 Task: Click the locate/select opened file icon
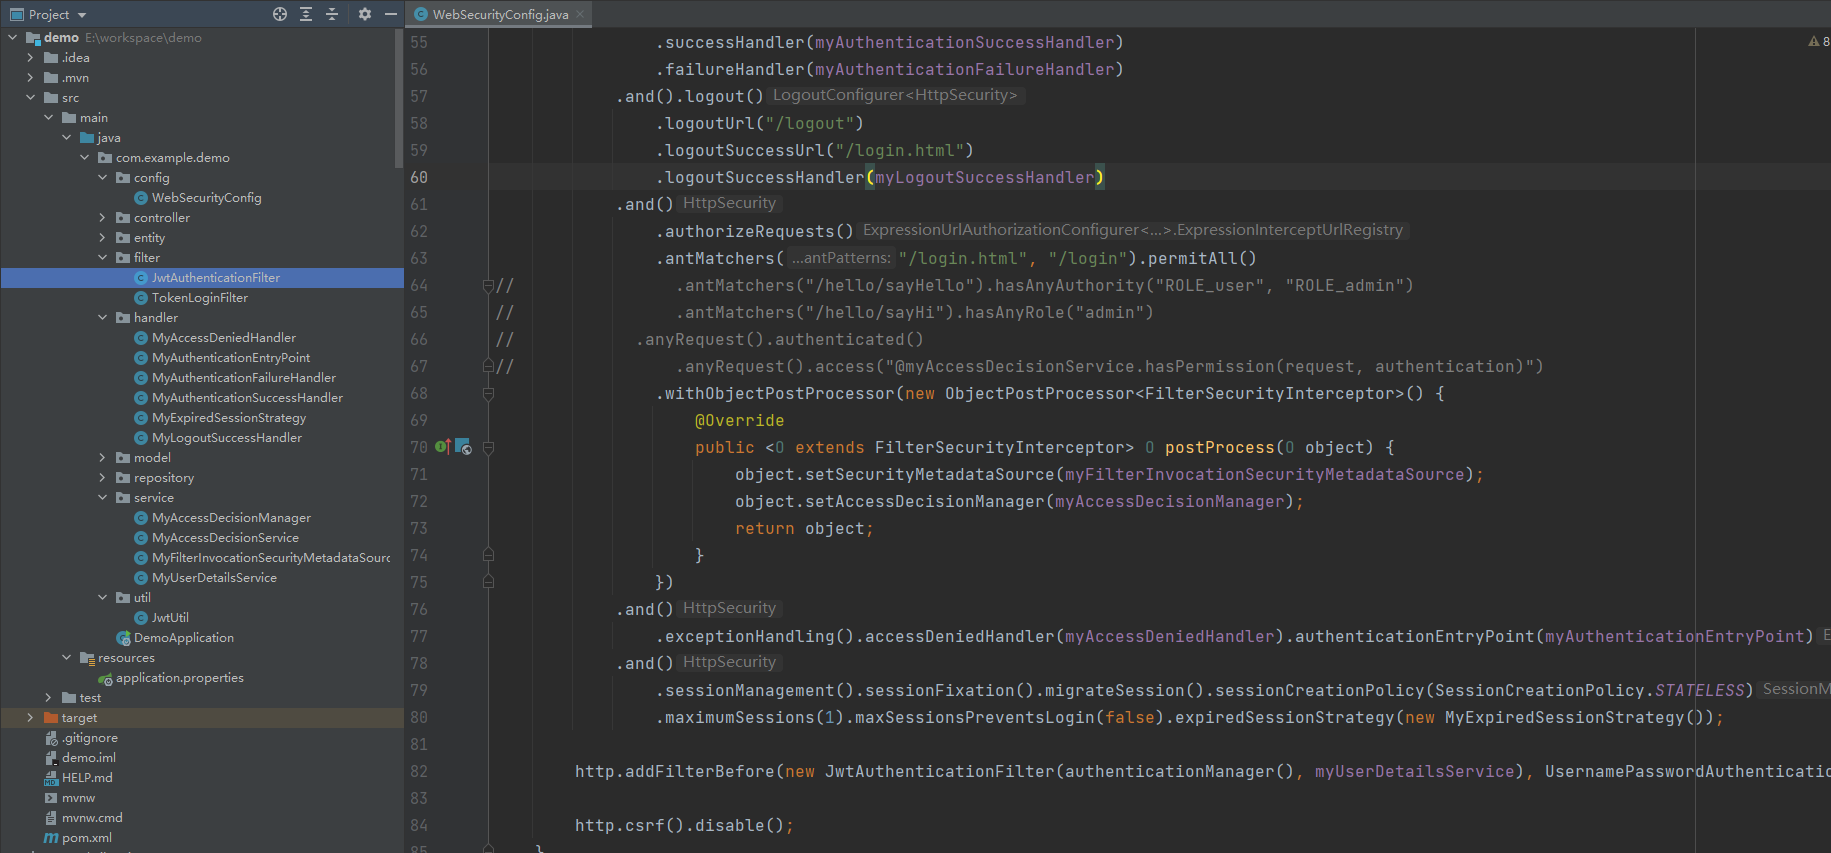(280, 14)
